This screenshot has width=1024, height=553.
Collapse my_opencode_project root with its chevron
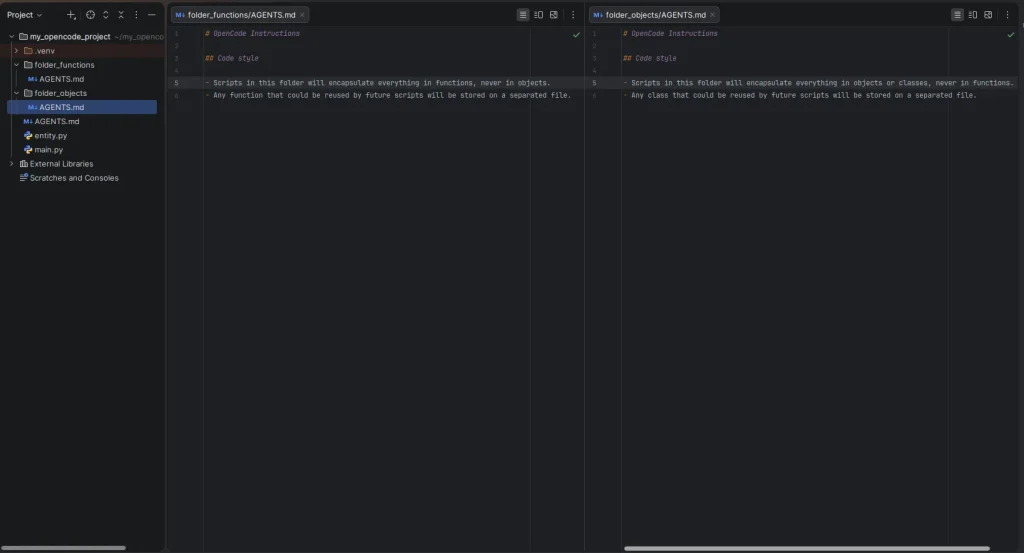11,37
